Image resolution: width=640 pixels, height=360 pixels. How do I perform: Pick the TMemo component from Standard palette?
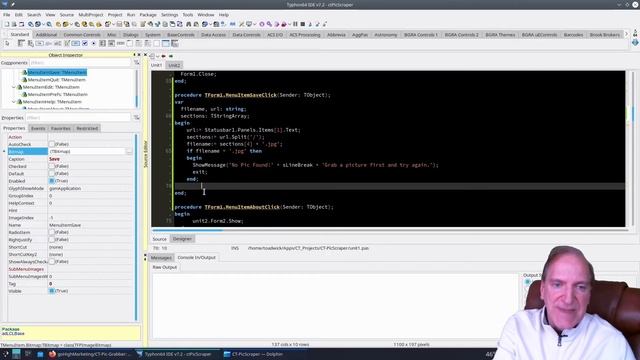[66, 43]
